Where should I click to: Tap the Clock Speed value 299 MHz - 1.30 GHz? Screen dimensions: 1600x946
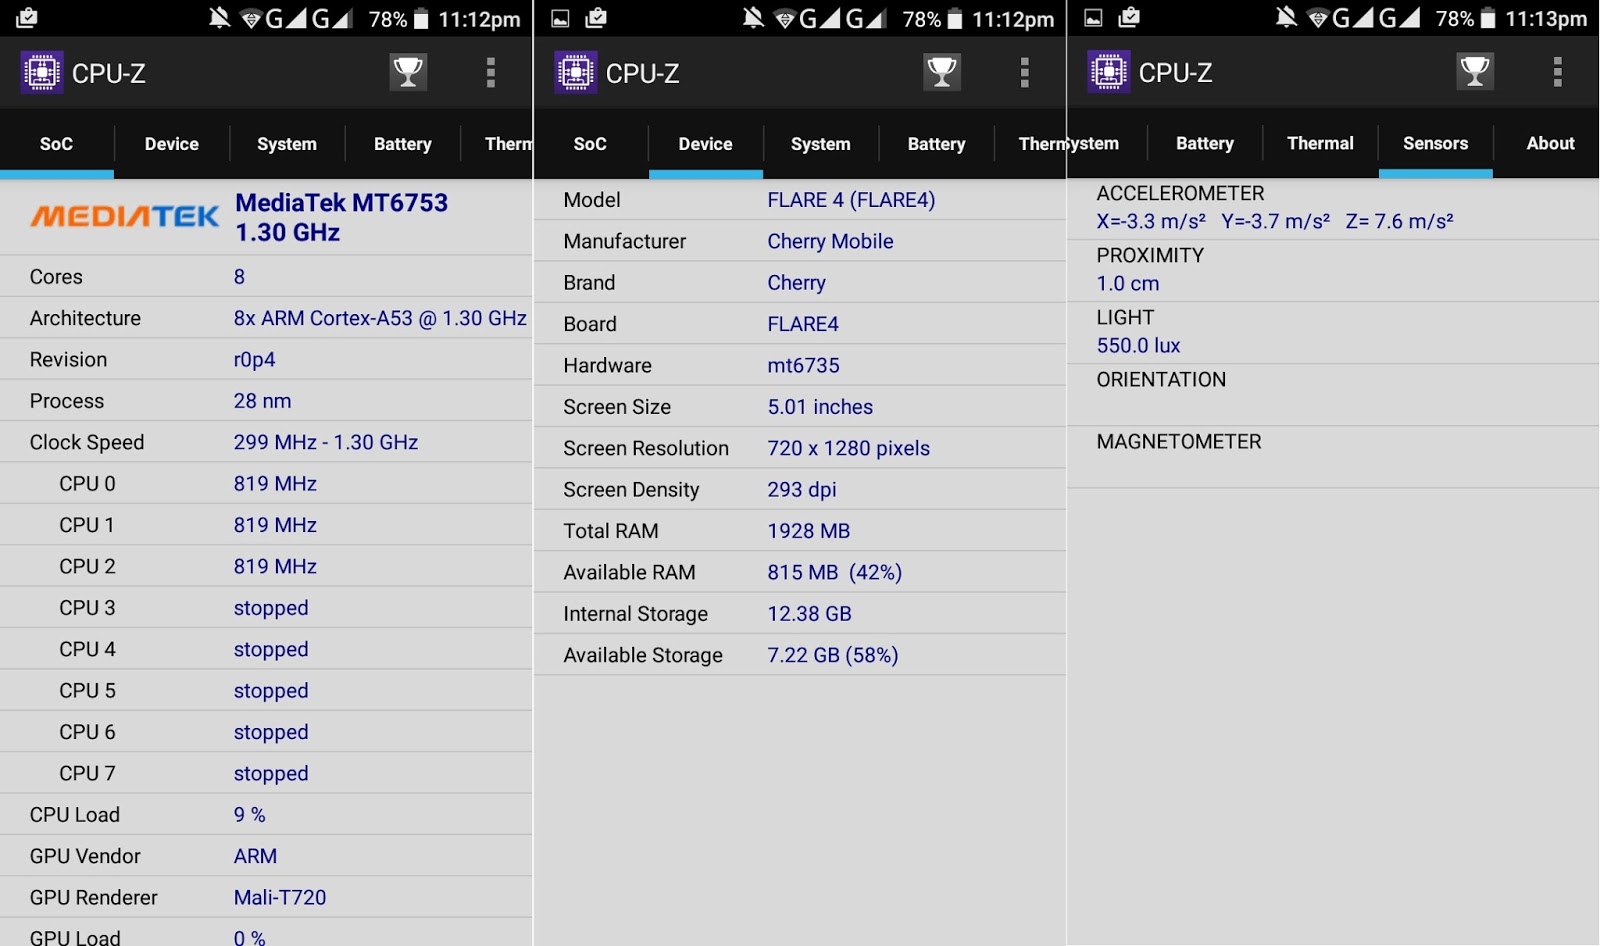tap(326, 442)
